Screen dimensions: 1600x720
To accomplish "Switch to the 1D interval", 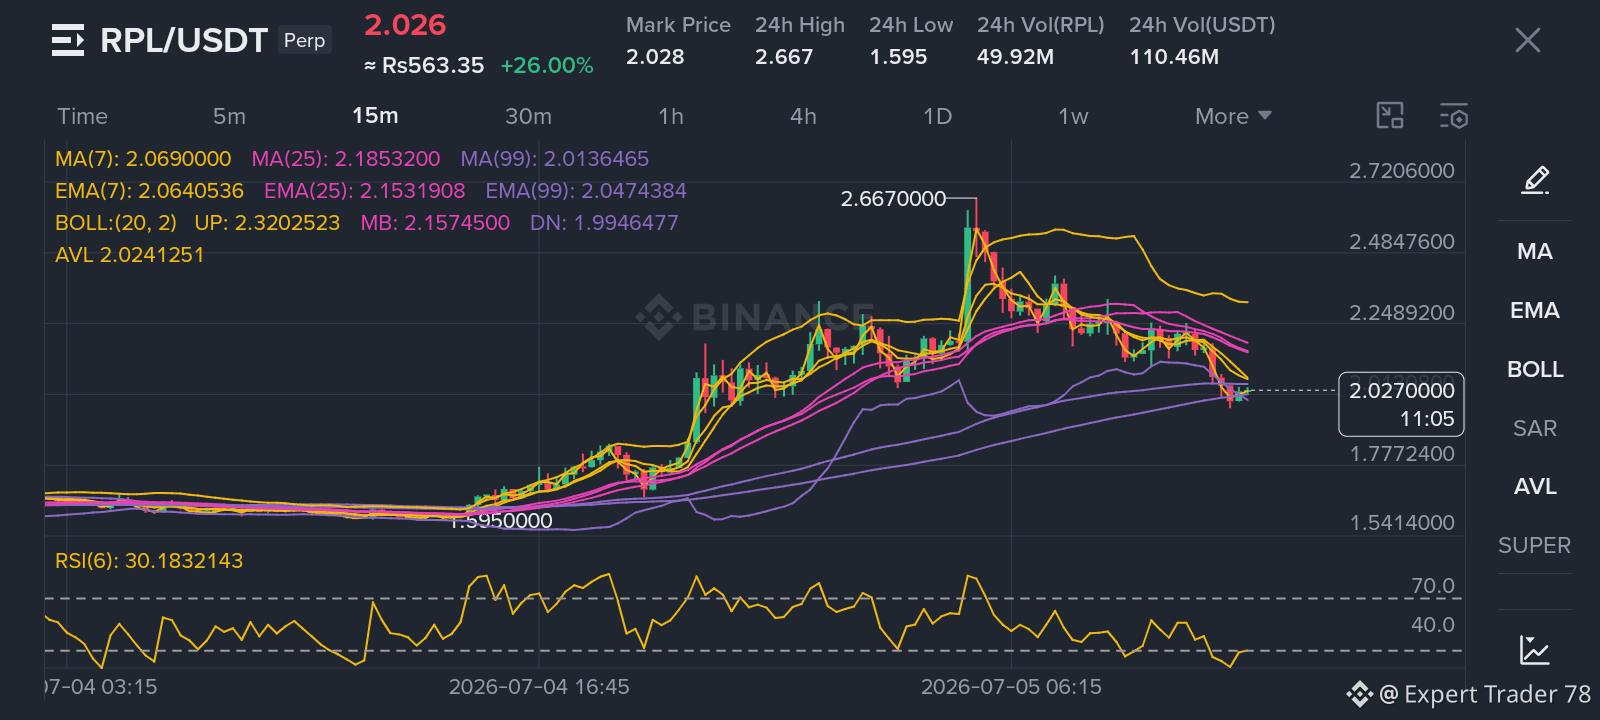I will pos(937,116).
